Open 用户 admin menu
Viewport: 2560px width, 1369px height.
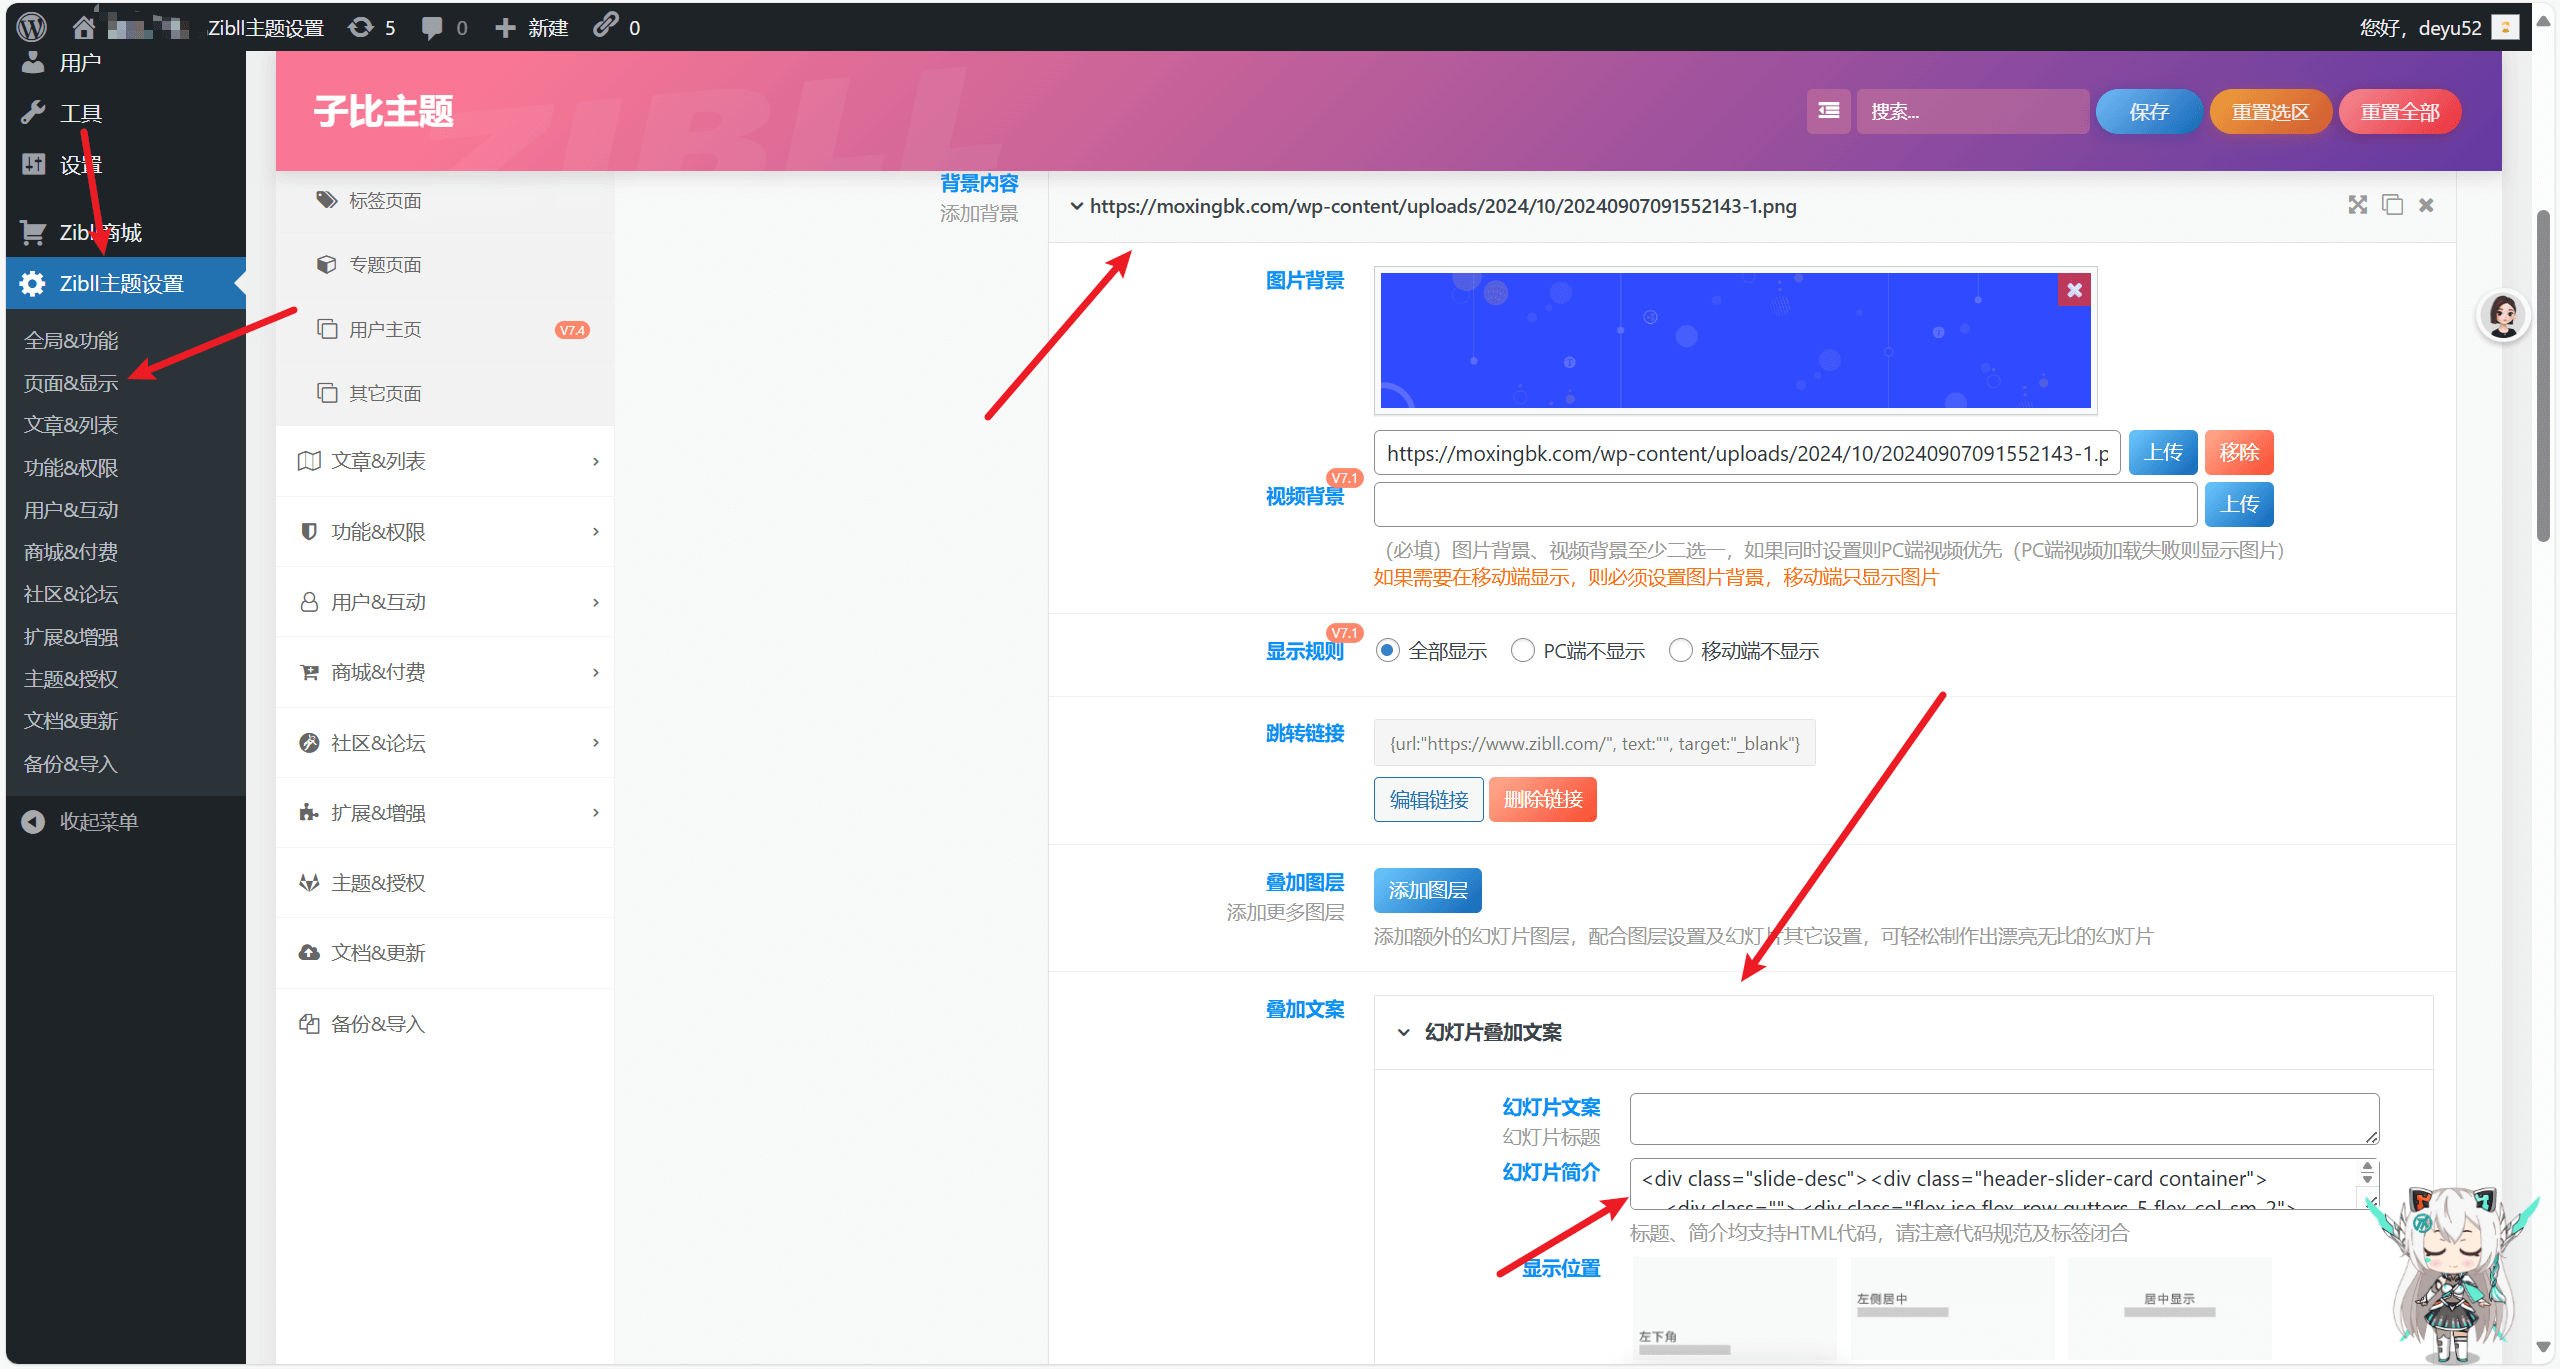126,63
